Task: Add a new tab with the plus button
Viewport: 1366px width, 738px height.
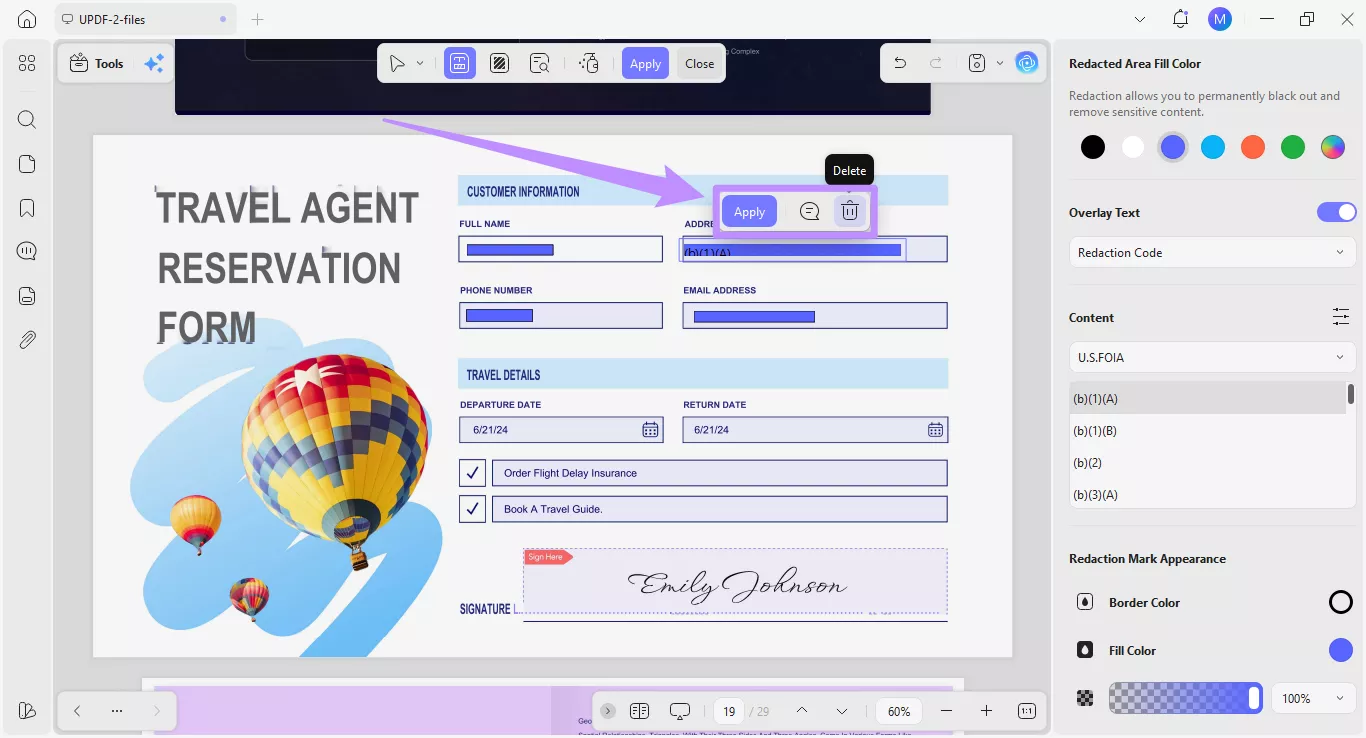Action: point(257,19)
